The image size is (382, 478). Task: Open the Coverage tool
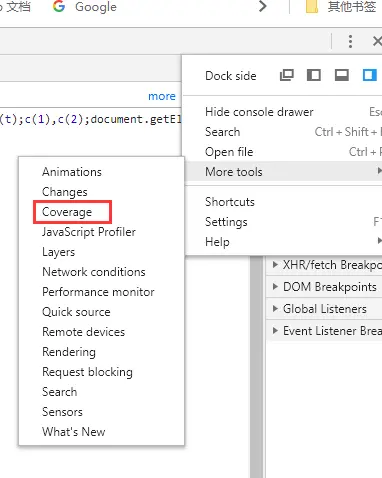click(102, 212)
